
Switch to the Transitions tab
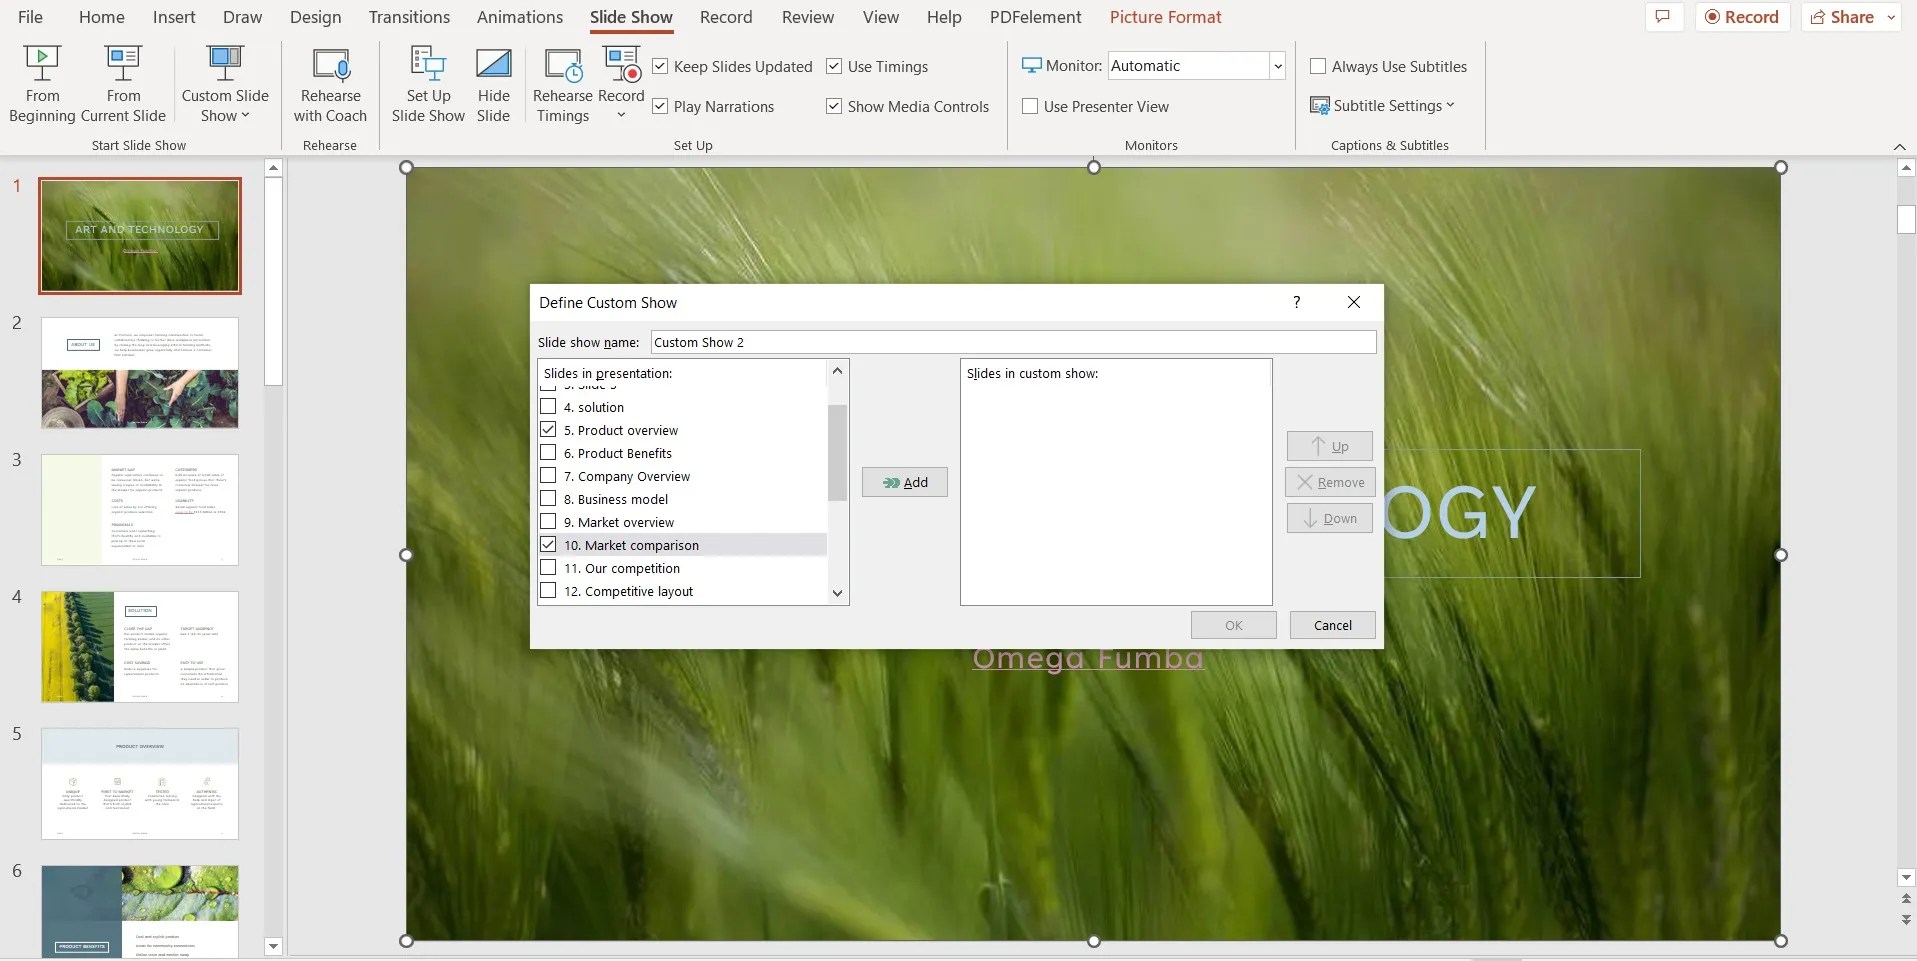pos(409,16)
